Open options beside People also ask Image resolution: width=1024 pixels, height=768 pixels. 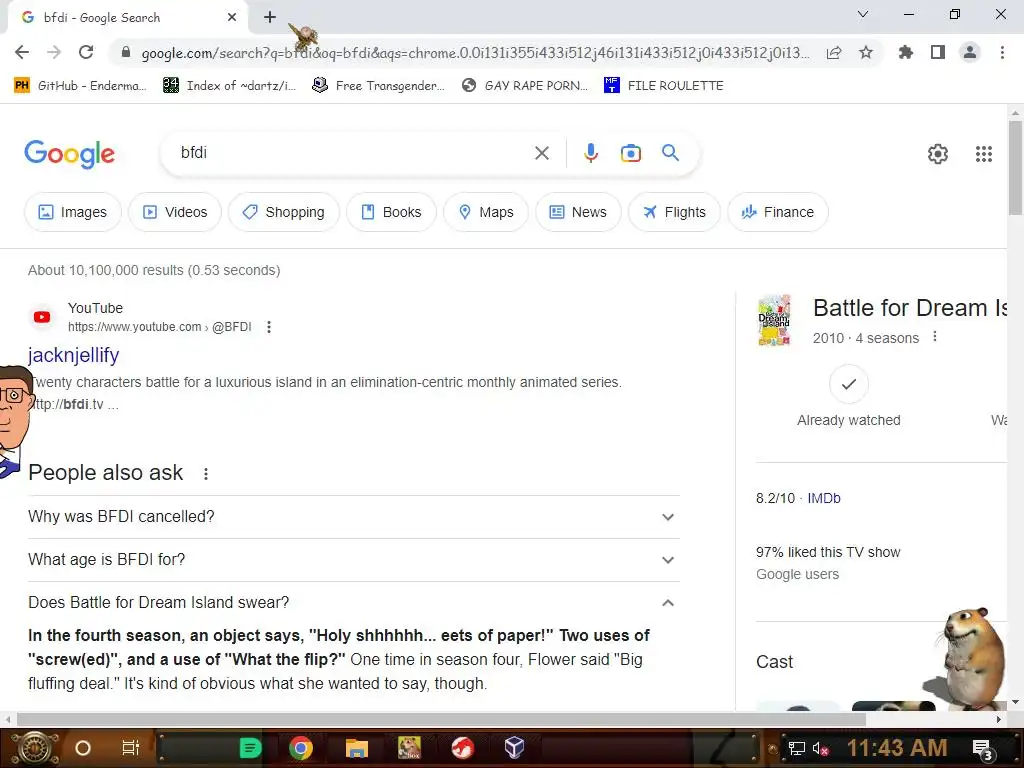(206, 474)
